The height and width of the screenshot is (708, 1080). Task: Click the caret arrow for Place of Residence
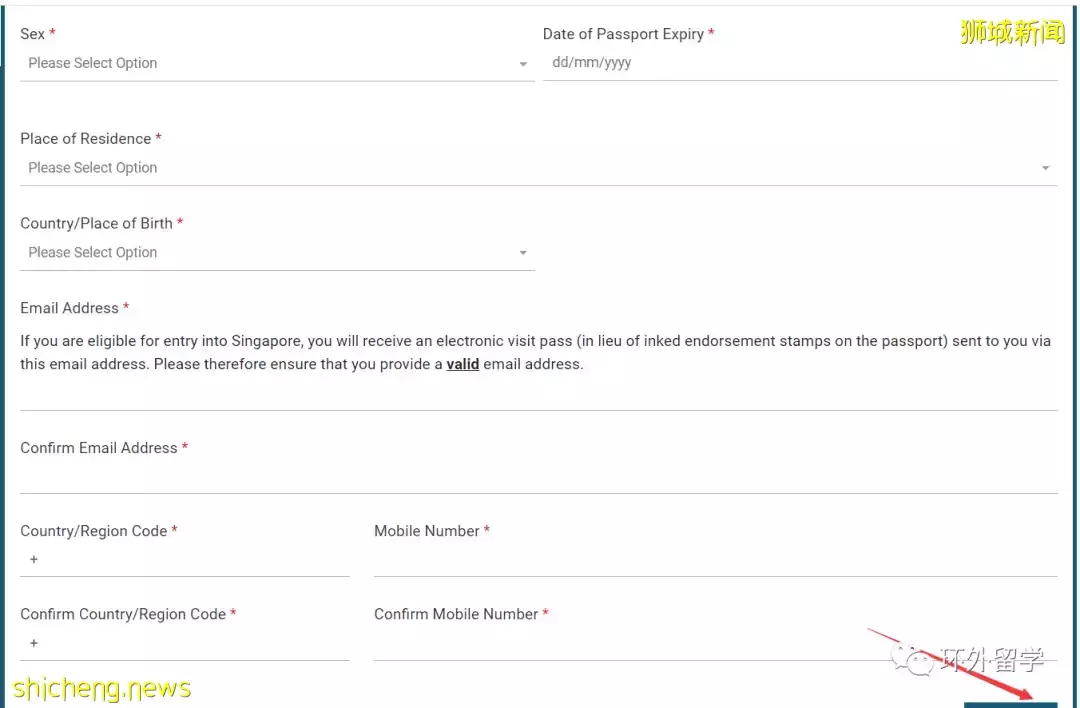click(x=1045, y=168)
